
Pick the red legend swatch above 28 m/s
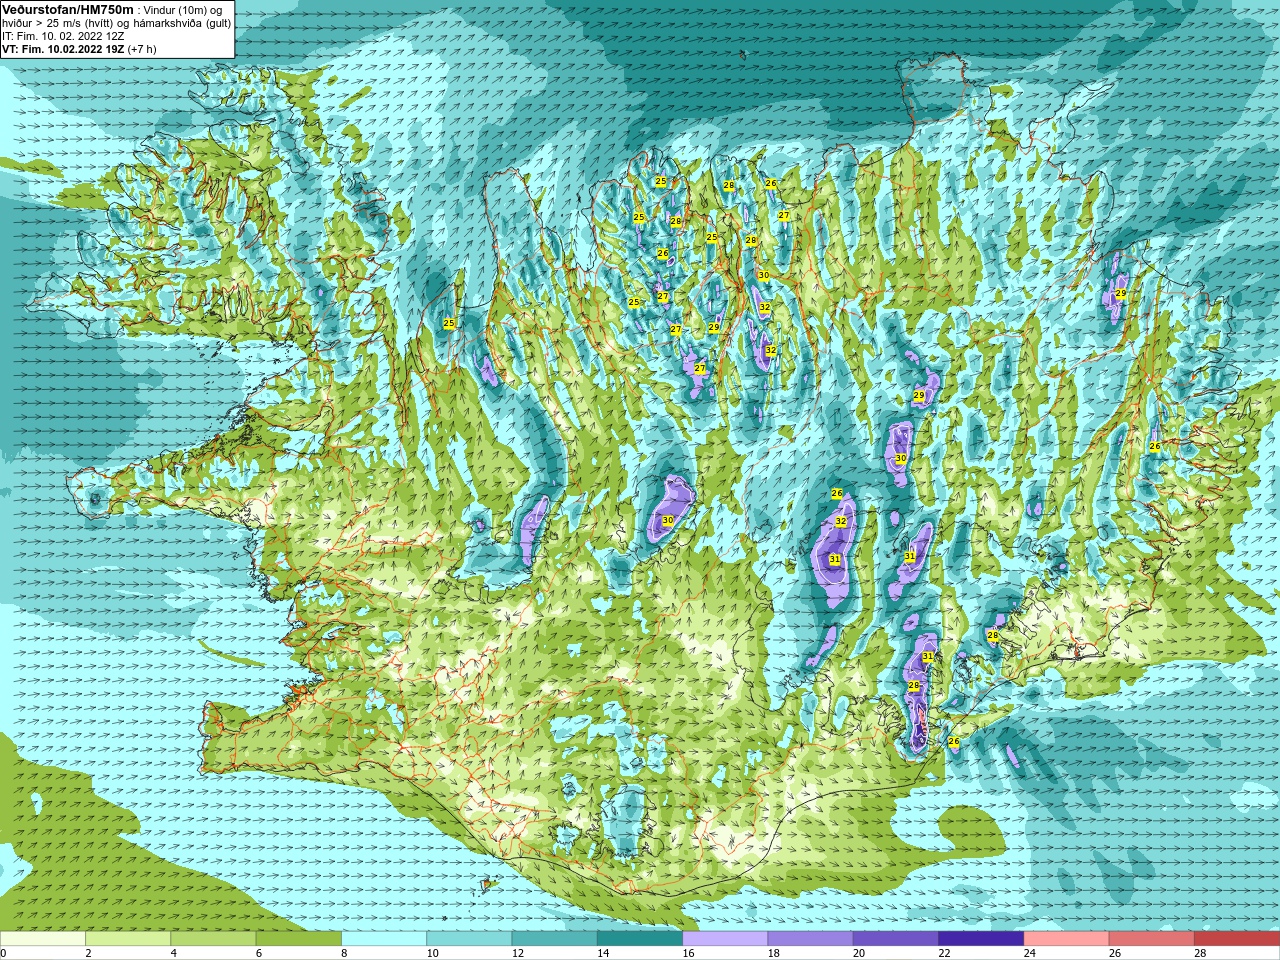pyautogui.click(x=1237, y=940)
